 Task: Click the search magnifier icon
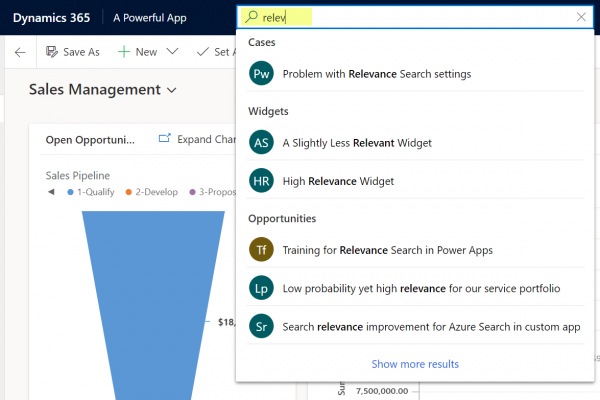point(251,17)
